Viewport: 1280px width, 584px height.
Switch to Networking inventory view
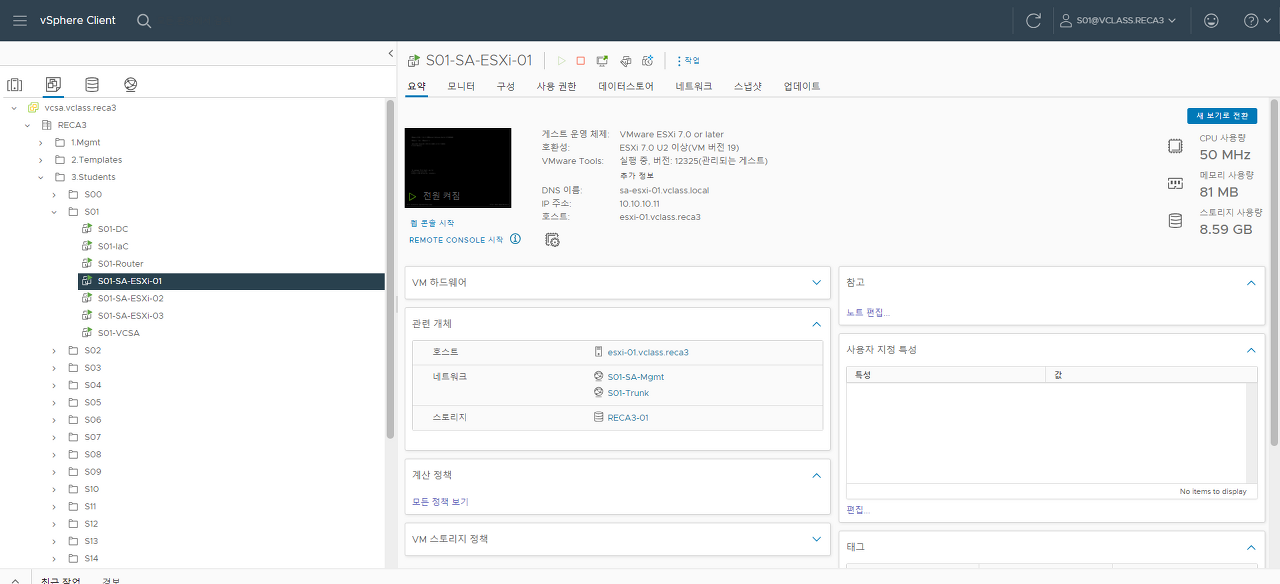131,85
